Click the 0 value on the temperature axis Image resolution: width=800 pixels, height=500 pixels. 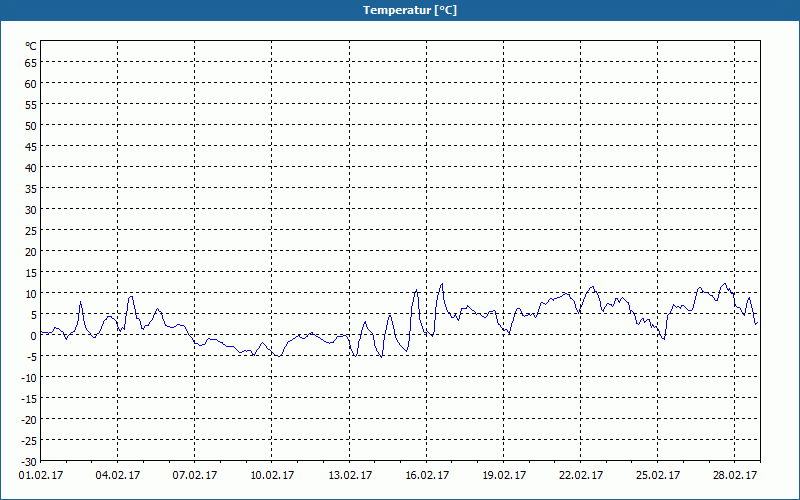pyautogui.click(x=34, y=336)
